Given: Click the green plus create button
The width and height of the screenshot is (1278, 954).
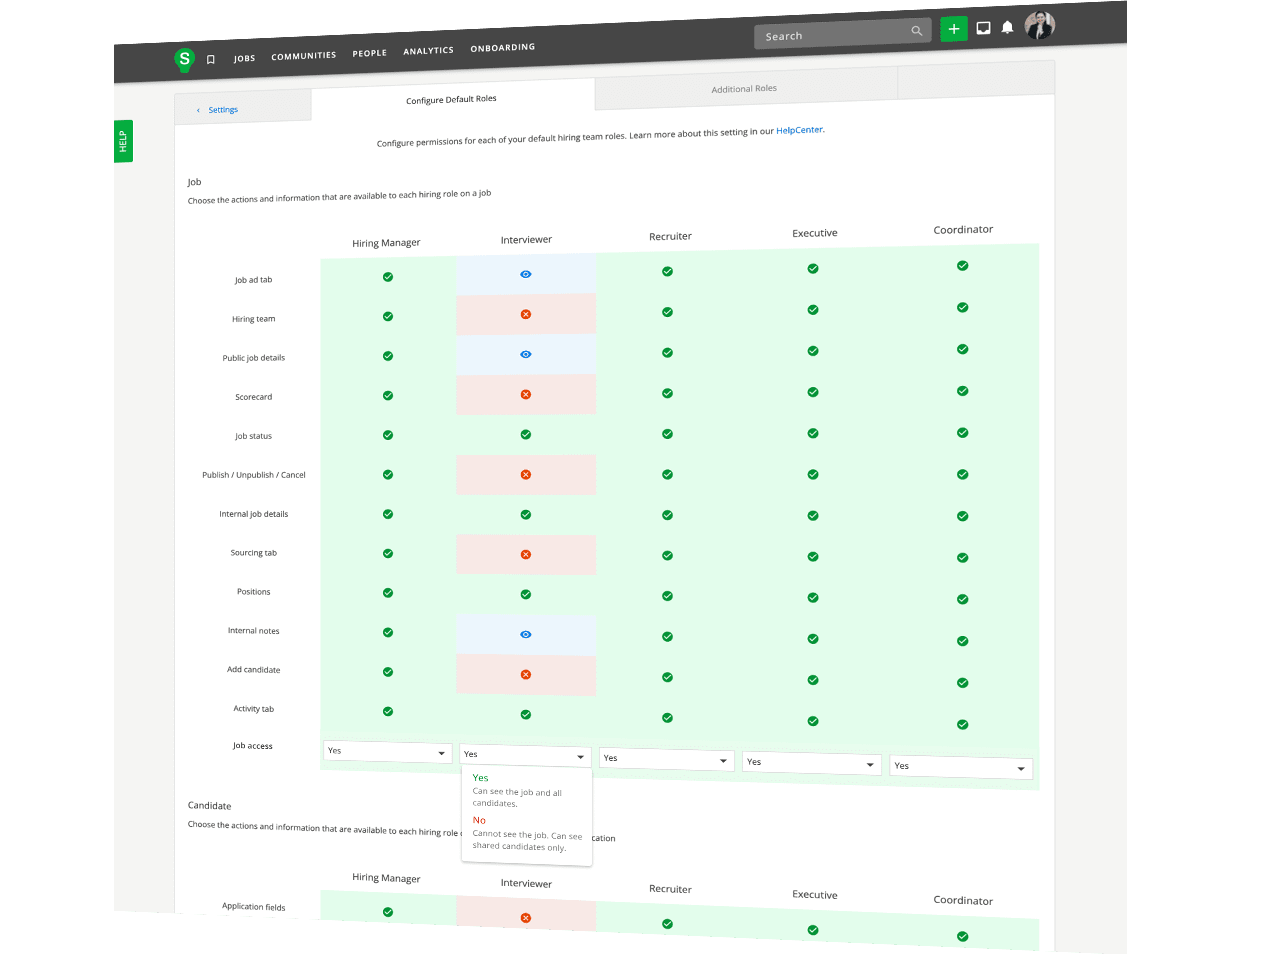Looking at the screenshot, I should click(x=954, y=29).
